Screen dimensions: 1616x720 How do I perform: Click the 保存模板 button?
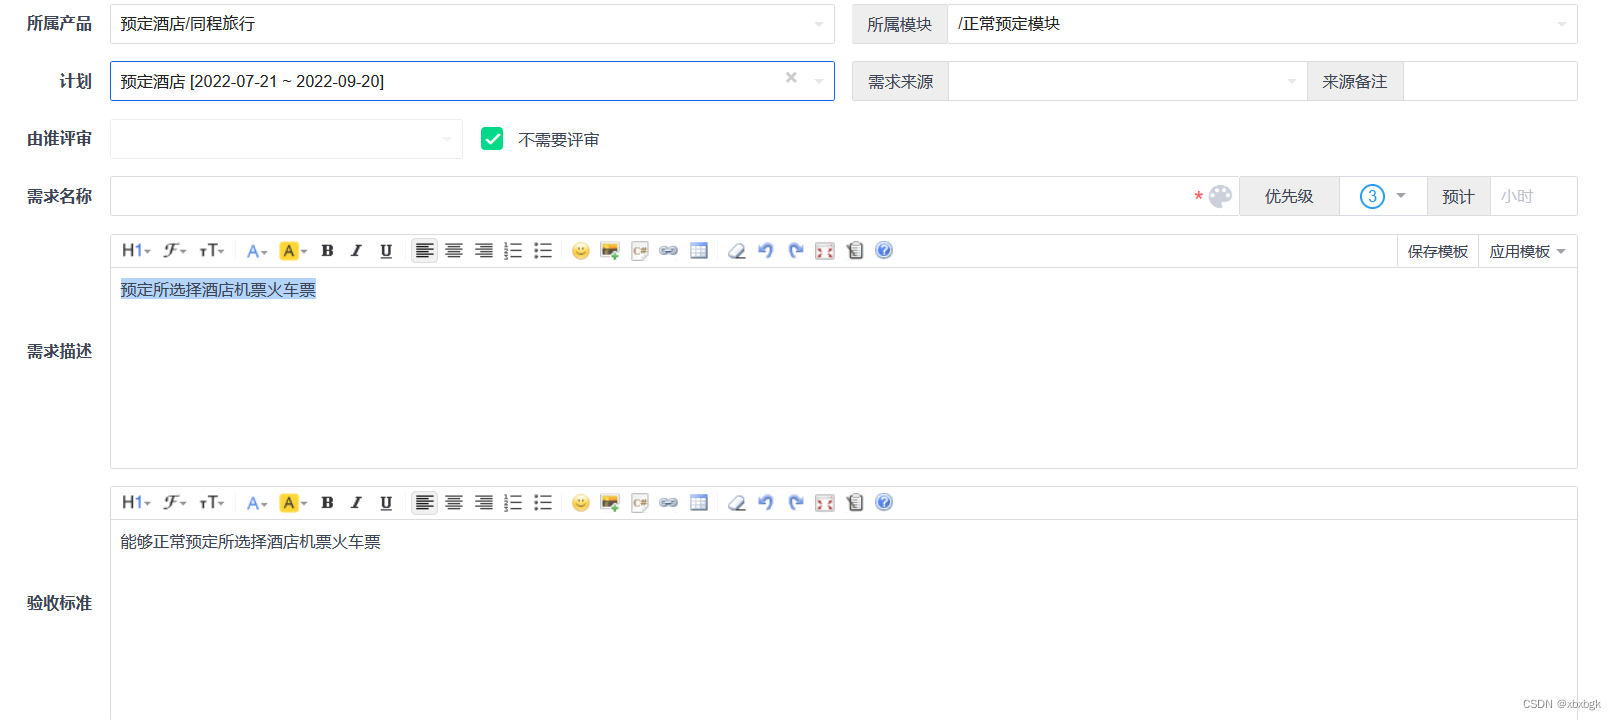(x=1438, y=251)
